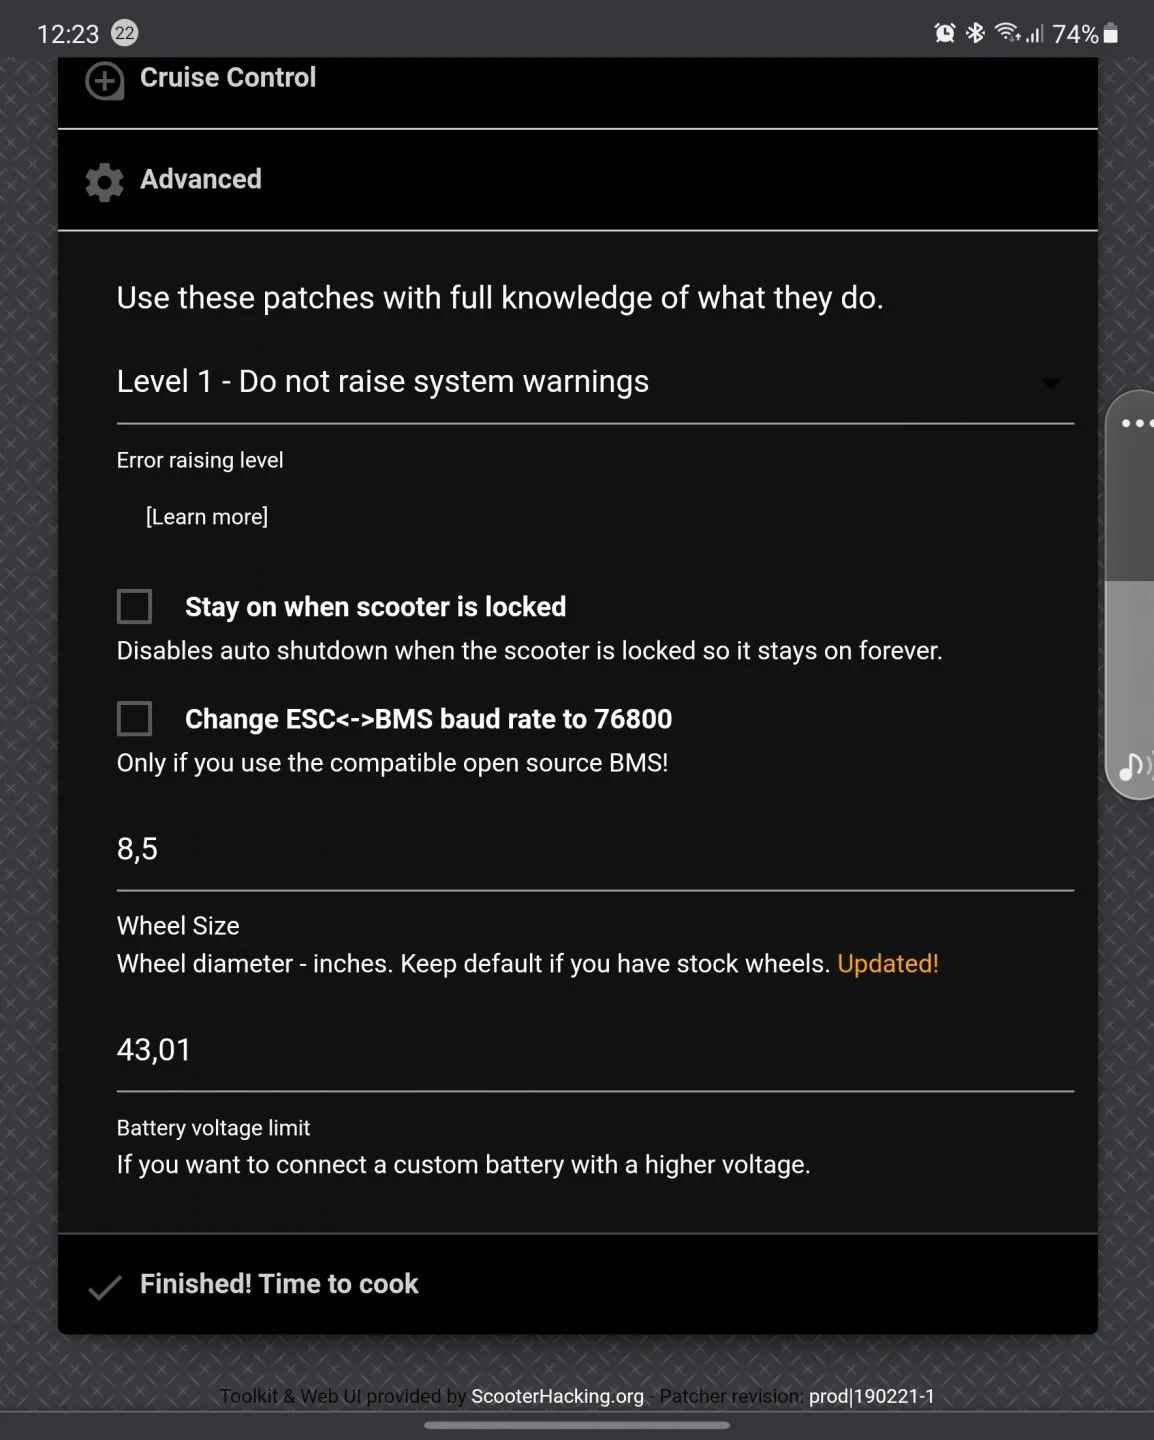Viewport: 1154px width, 1440px height.
Task: Tap the checkmark icon beside Finished
Action: tap(104, 1287)
